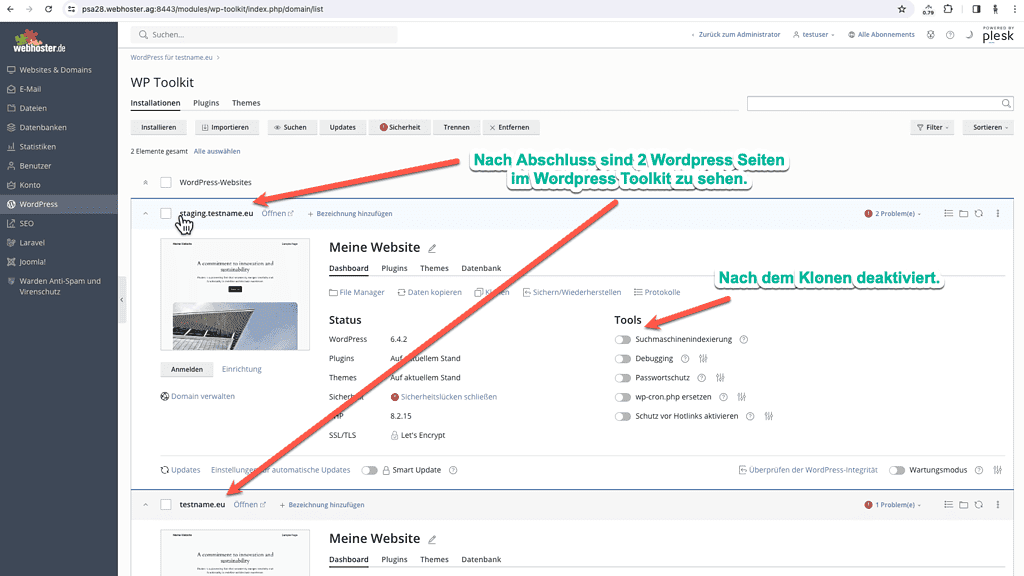Check the staging.testname.eu checkbox
This screenshot has width=1024, height=576.
point(166,213)
